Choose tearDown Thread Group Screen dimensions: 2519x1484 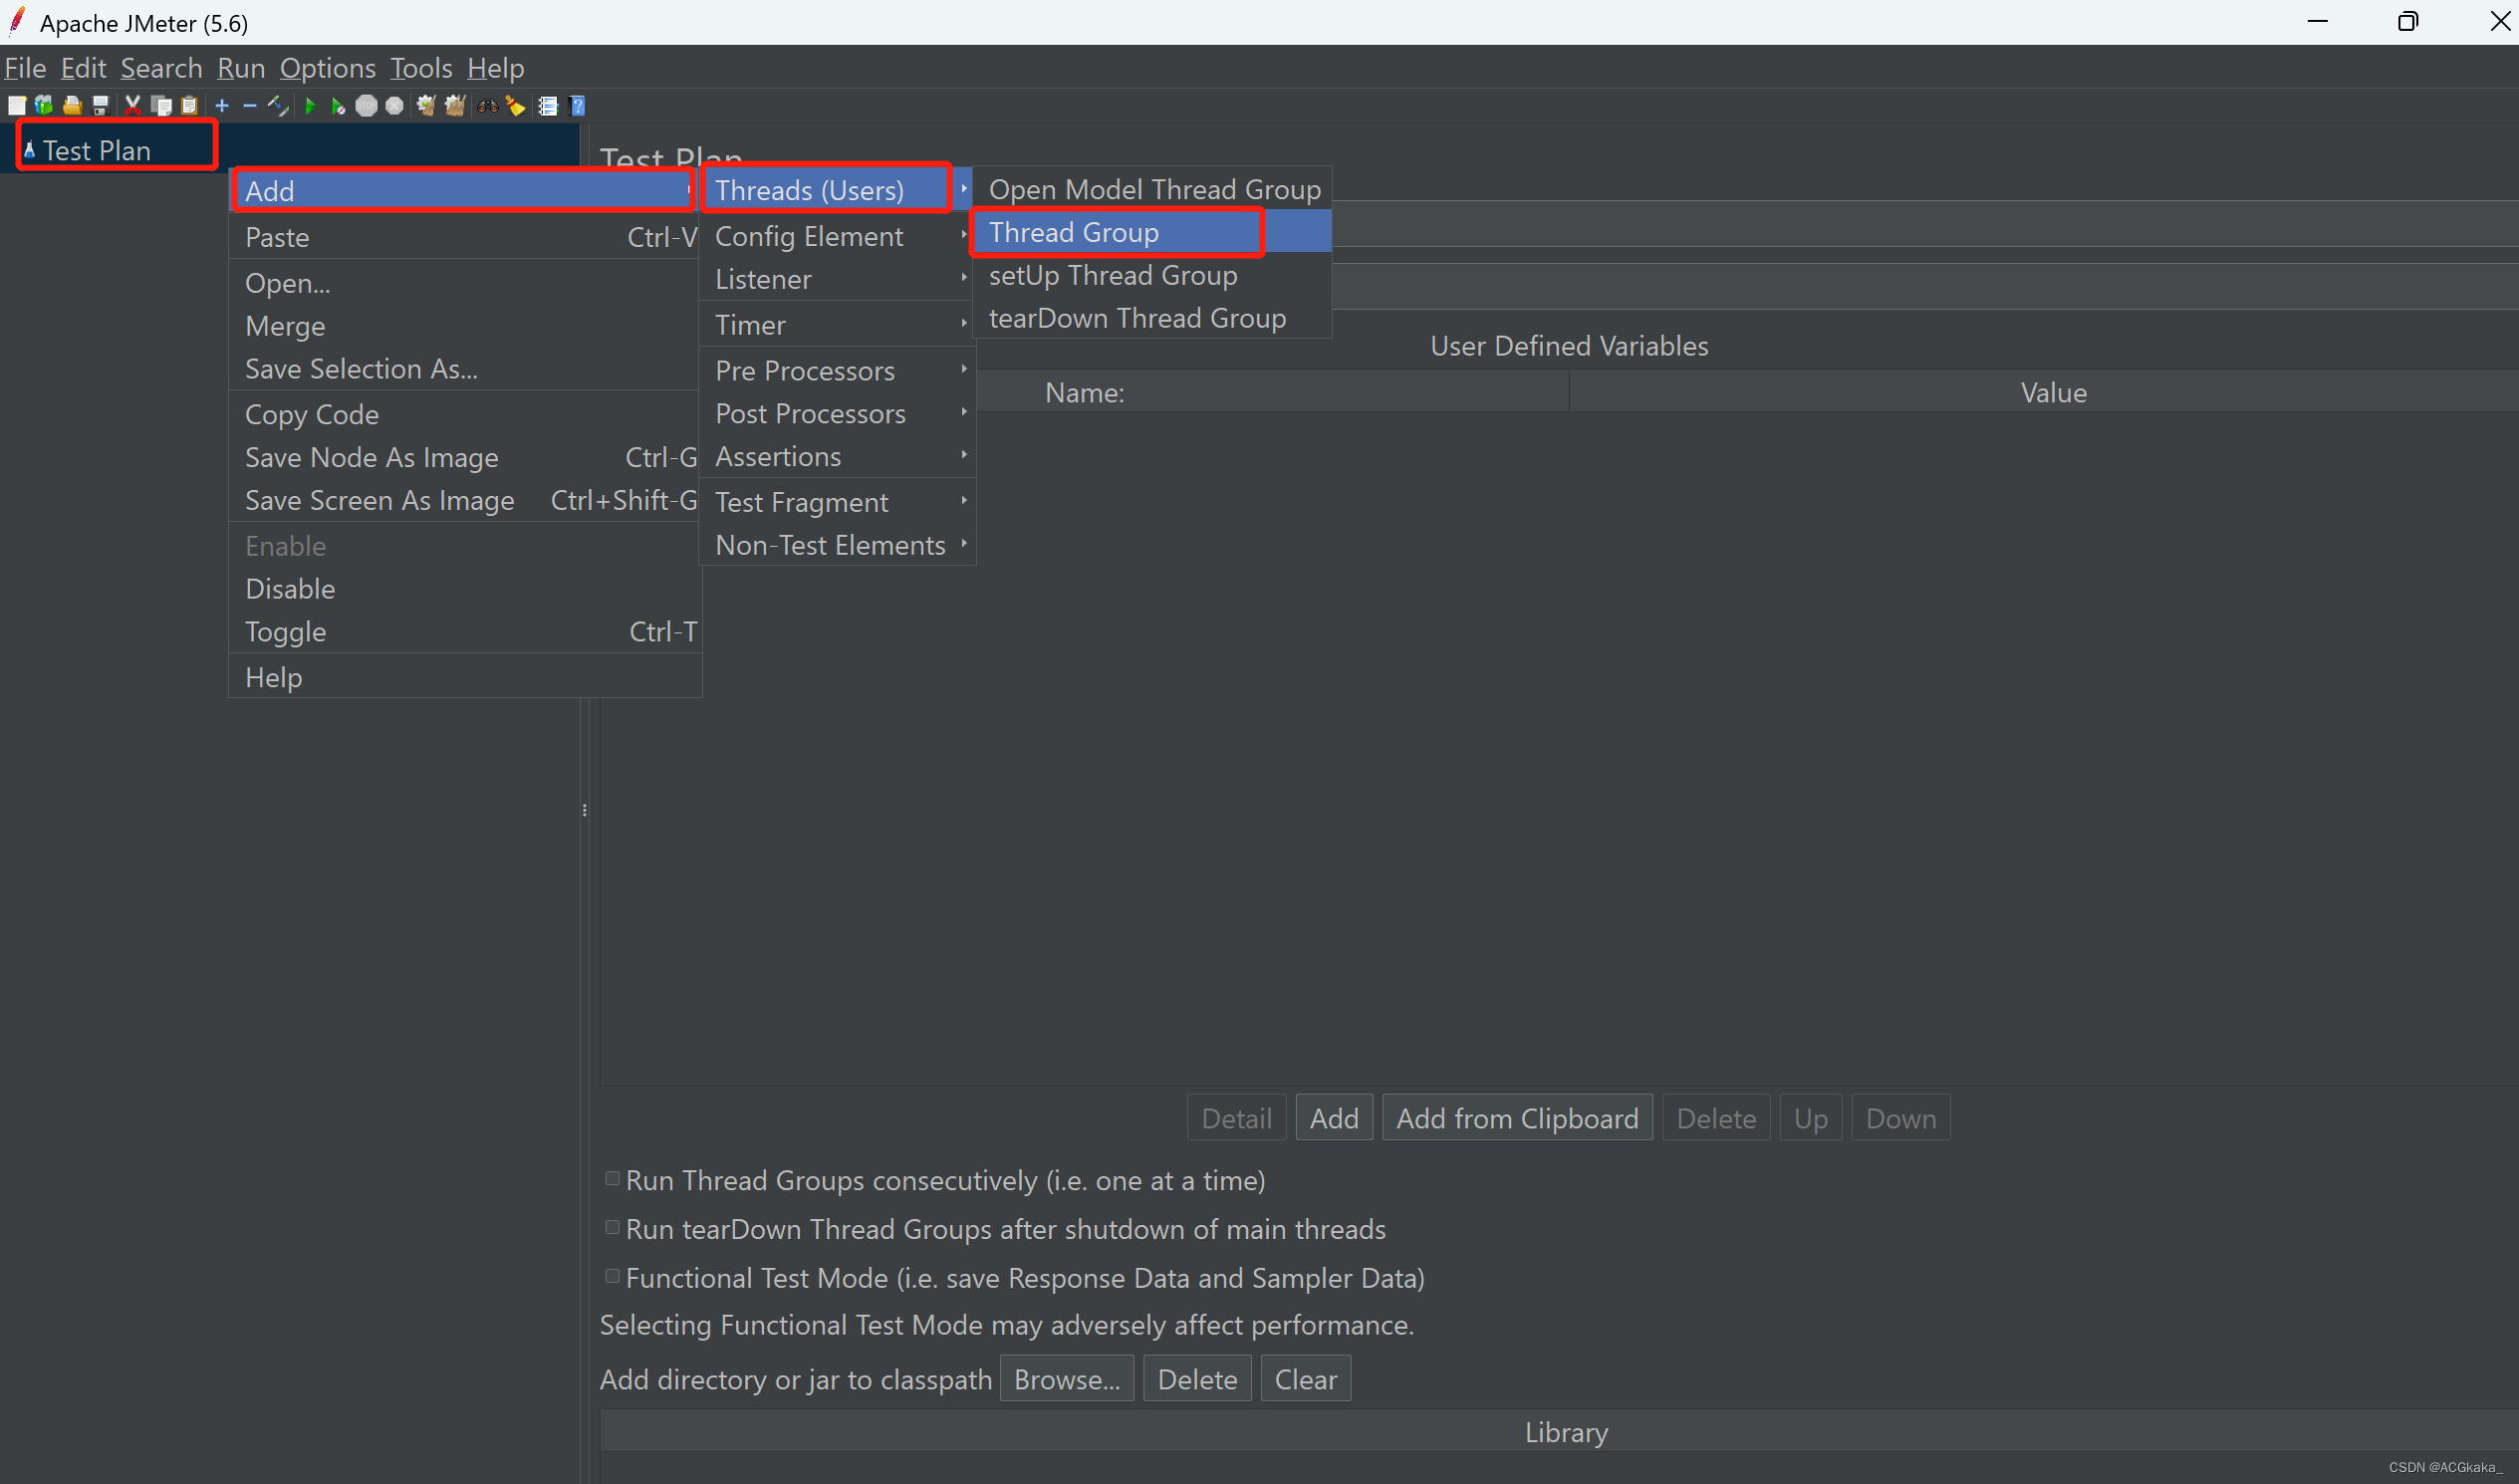coord(1152,318)
